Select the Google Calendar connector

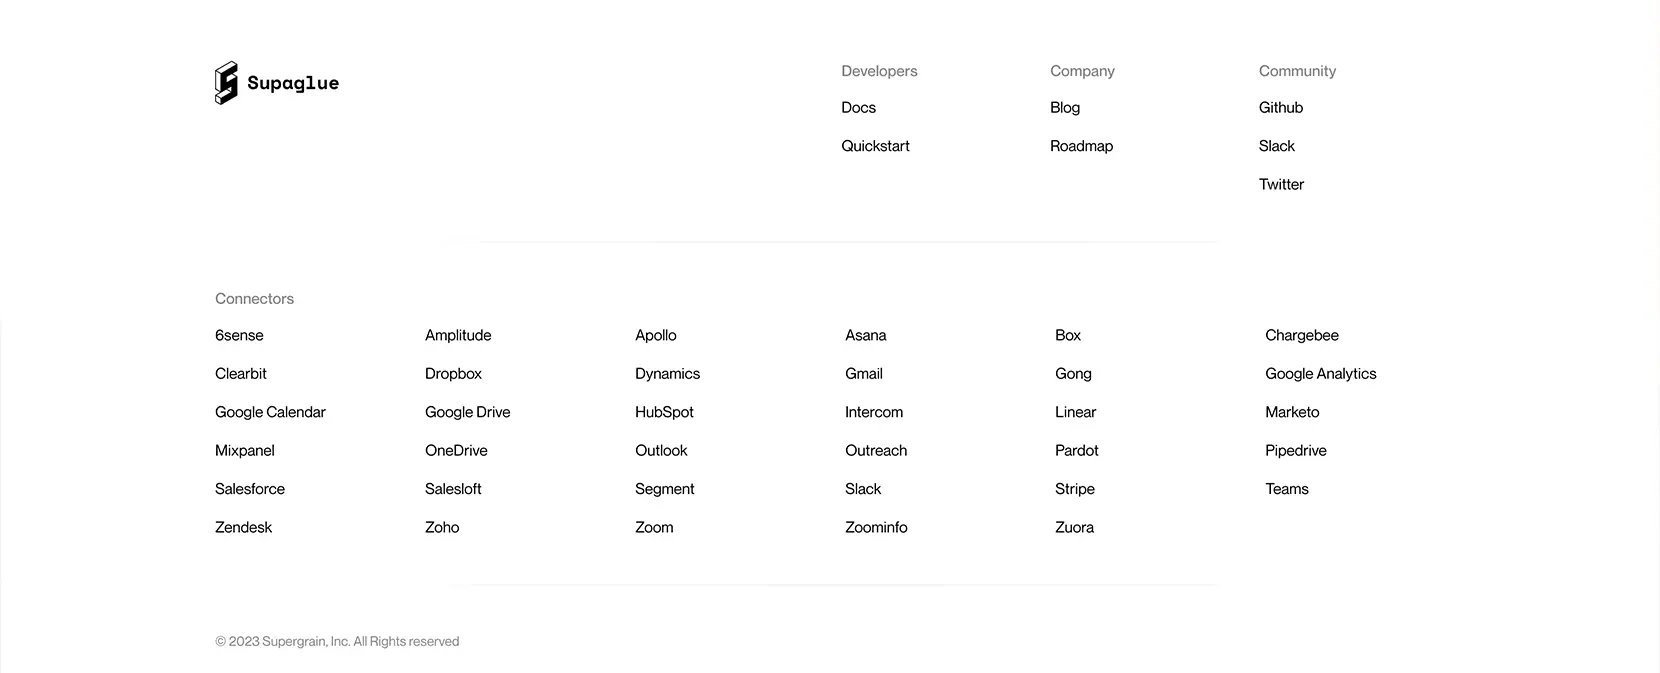[x=270, y=412]
